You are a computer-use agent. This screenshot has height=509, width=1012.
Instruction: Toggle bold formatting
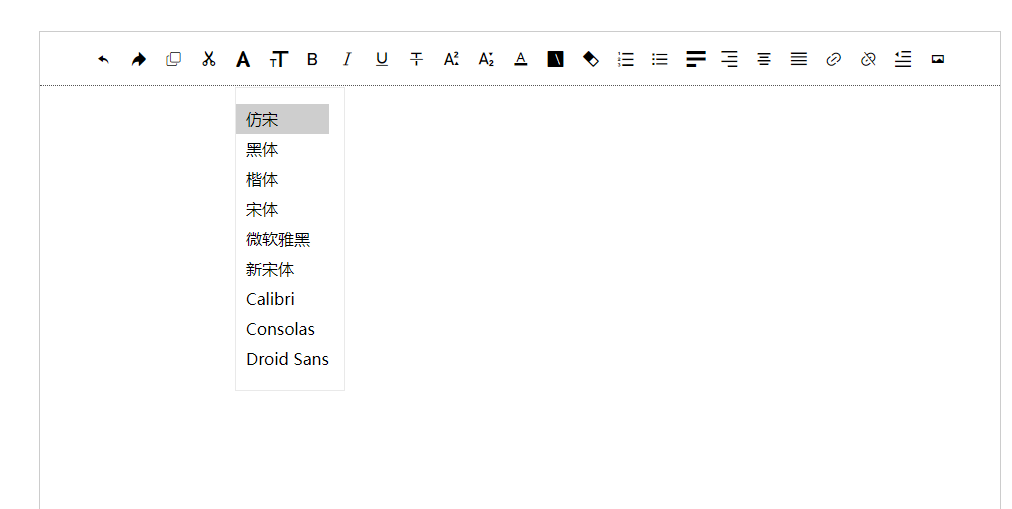tap(312, 59)
